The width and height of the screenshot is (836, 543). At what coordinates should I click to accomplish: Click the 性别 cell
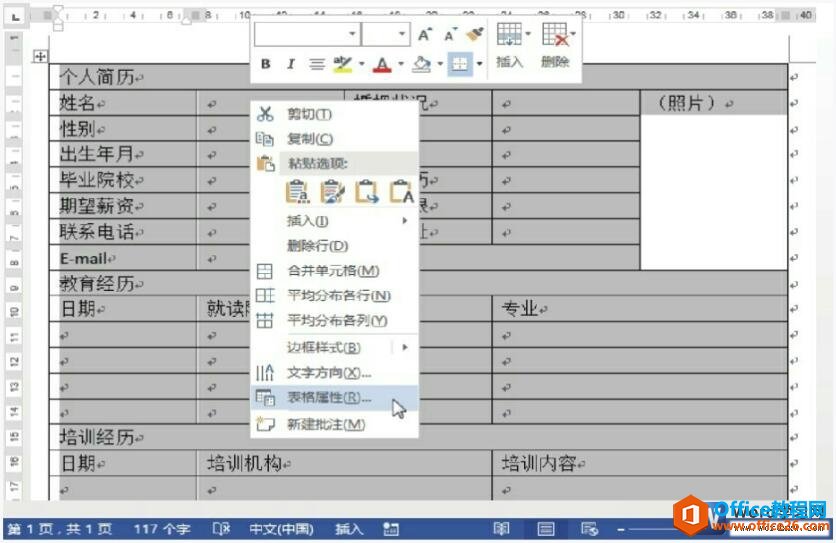click(x=123, y=129)
